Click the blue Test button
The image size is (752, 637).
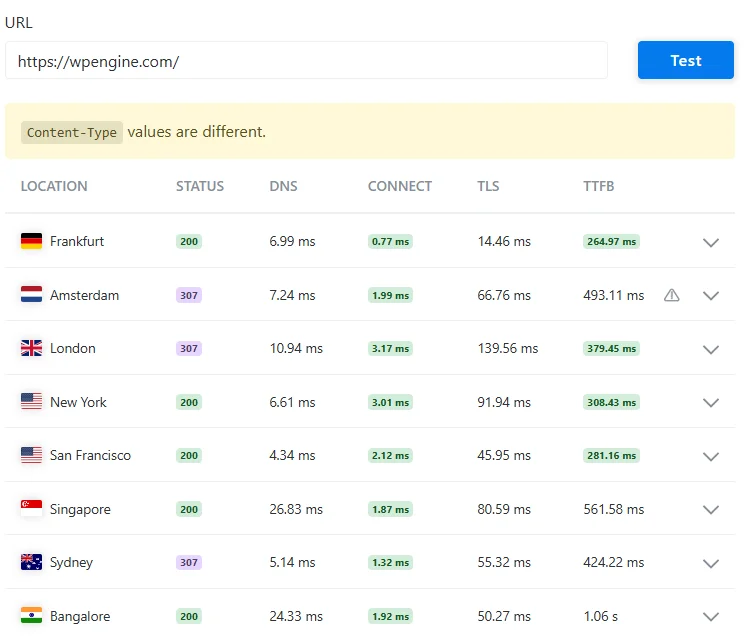point(685,60)
